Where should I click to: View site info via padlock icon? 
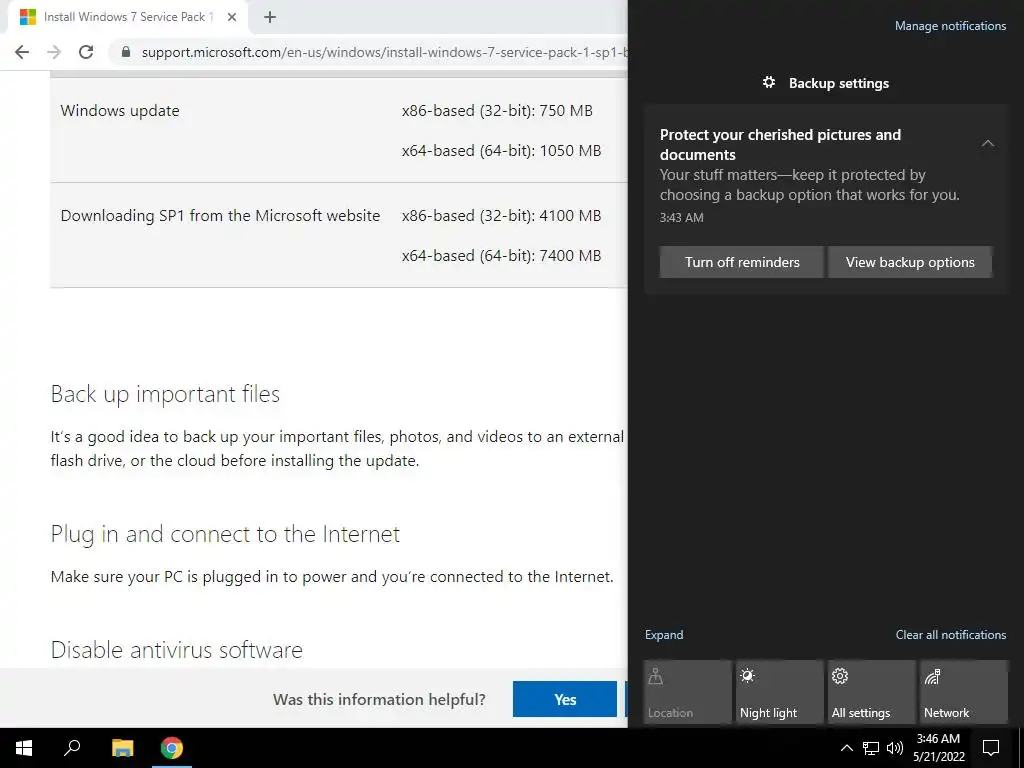[126, 52]
